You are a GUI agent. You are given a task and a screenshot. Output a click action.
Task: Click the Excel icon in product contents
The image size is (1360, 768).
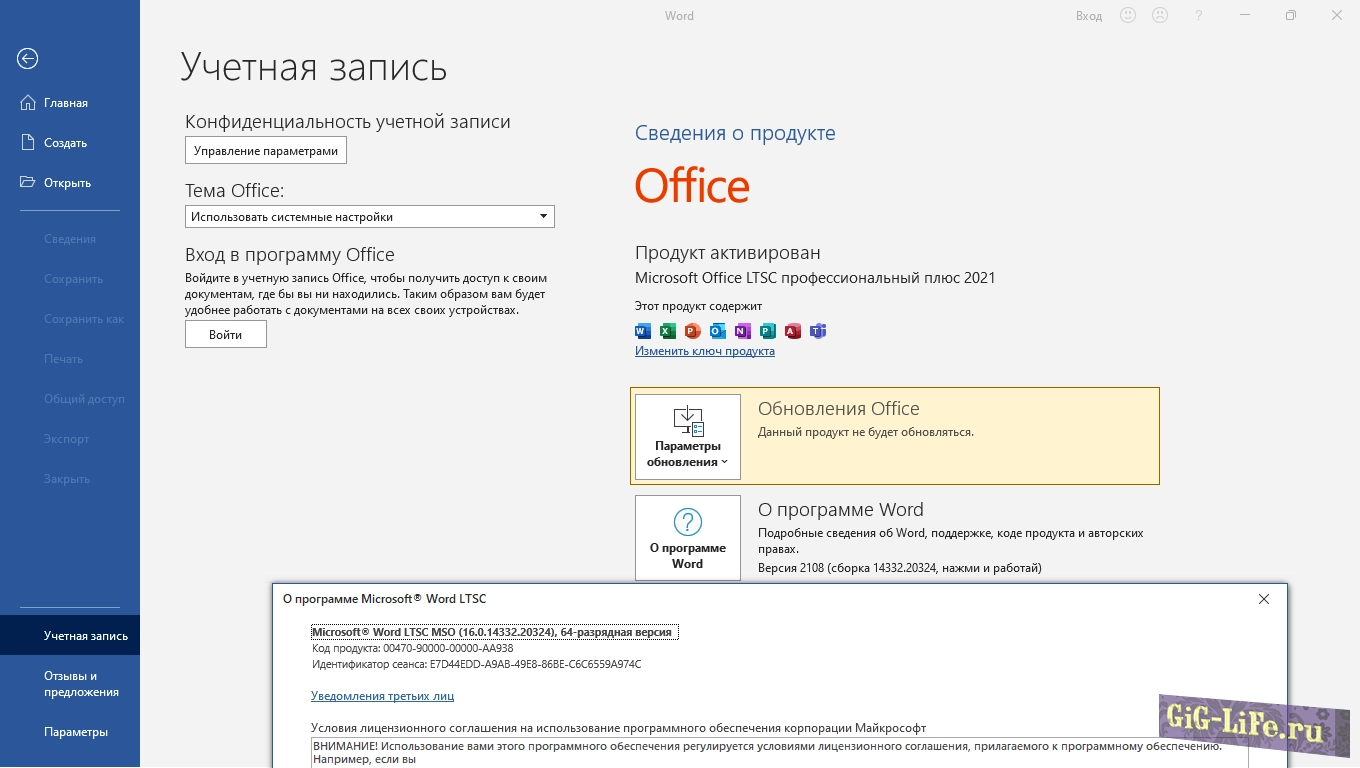click(x=668, y=331)
